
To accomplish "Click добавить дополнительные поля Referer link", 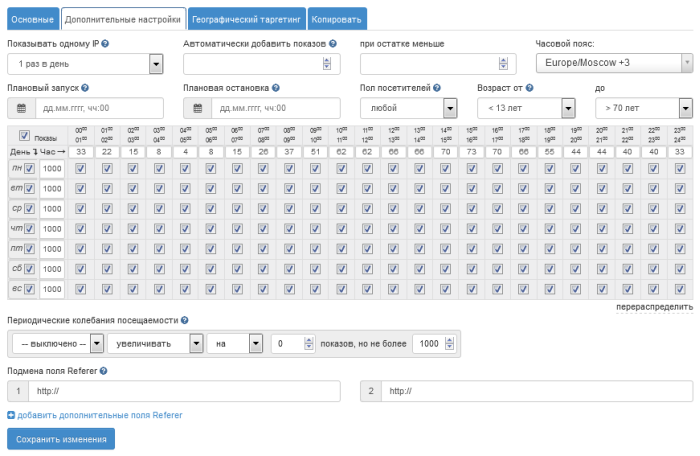I will pos(99,414).
